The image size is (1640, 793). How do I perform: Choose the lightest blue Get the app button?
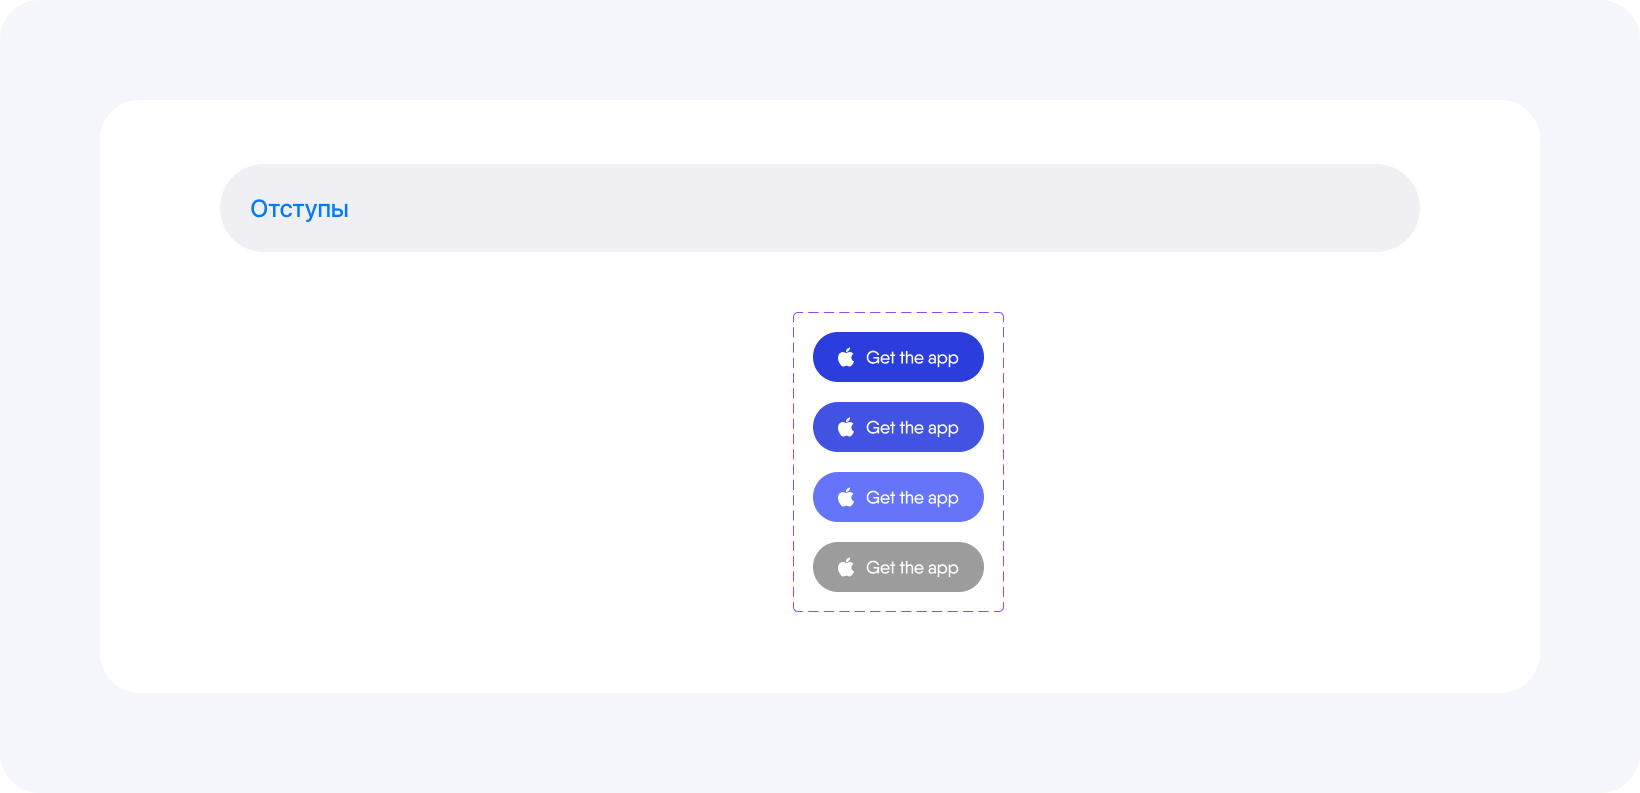coord(898,497)
